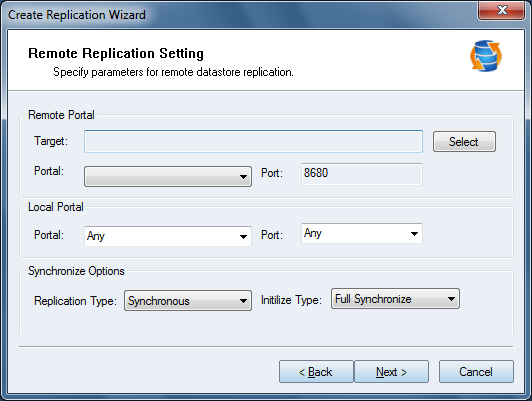The image size is (532, 401).
Task: Click the Target input field
Action: 253,141
